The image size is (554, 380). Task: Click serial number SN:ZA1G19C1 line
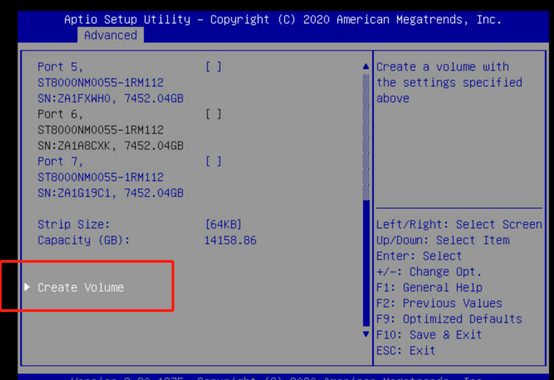[110, 193]
